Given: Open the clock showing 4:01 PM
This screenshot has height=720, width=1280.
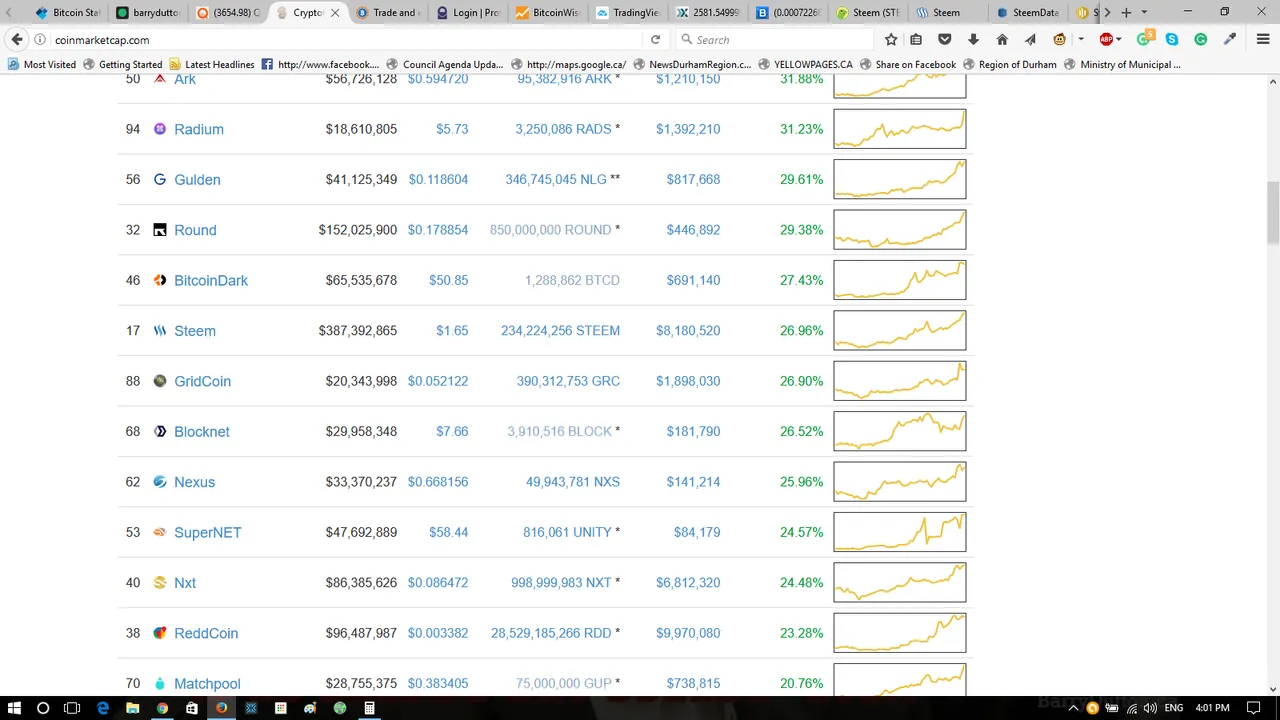Looking at the screenshot, I should (1212, 708).
